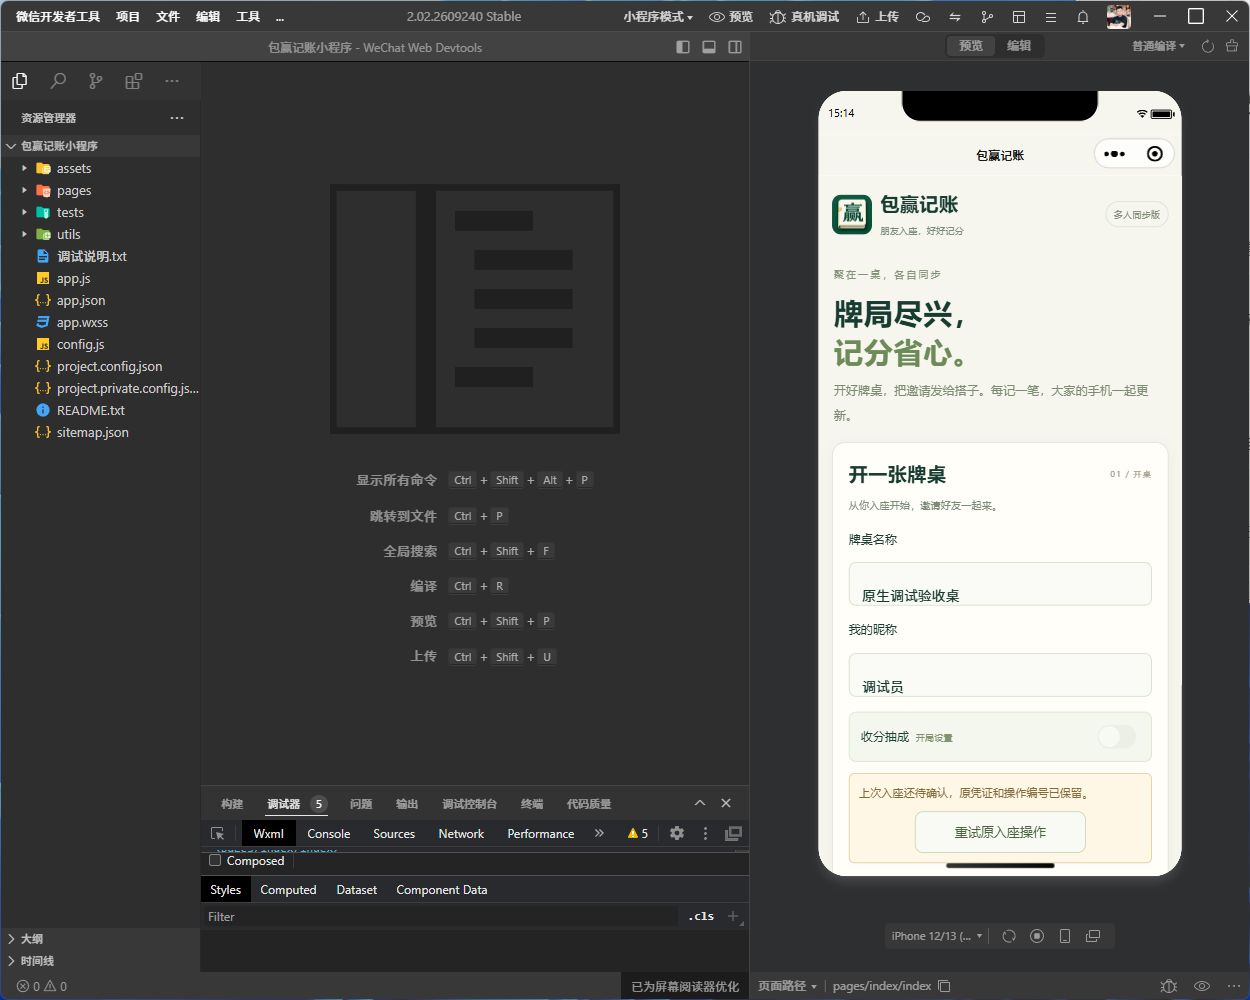Image resolution: width=1250 pixels, height=1000 pixels.
Task: Click the element inspector picker in debugger
Action: (x=217, y=833)
